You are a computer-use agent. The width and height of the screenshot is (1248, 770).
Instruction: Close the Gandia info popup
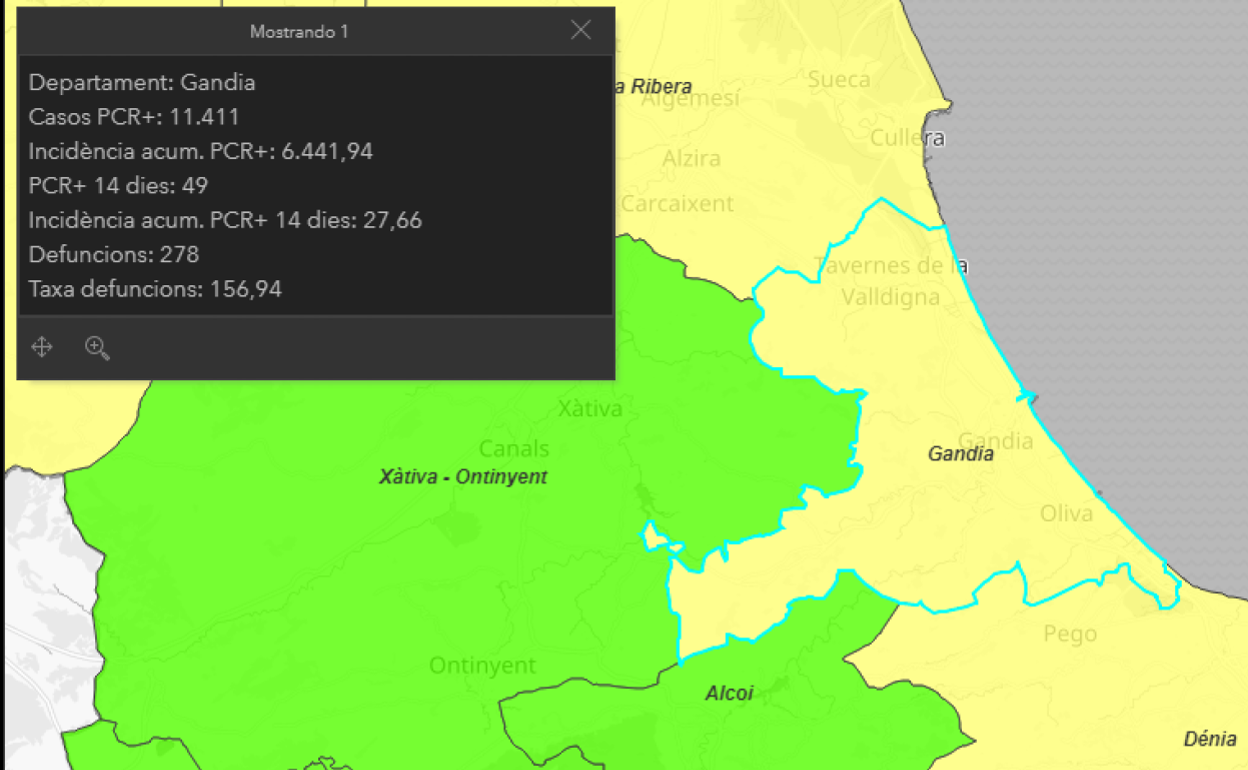point(580,31)
